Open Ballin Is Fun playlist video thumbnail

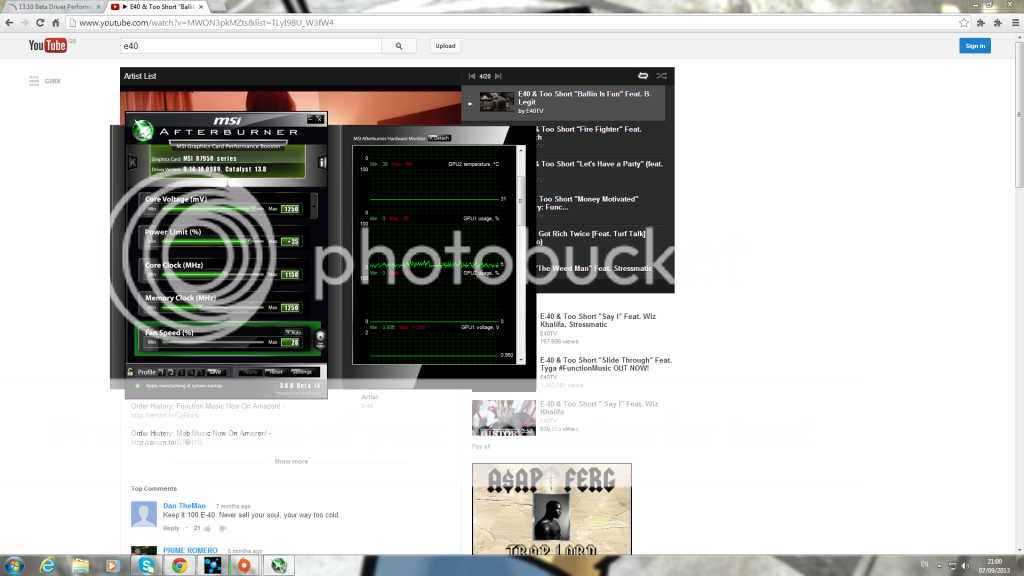(497, 102)
